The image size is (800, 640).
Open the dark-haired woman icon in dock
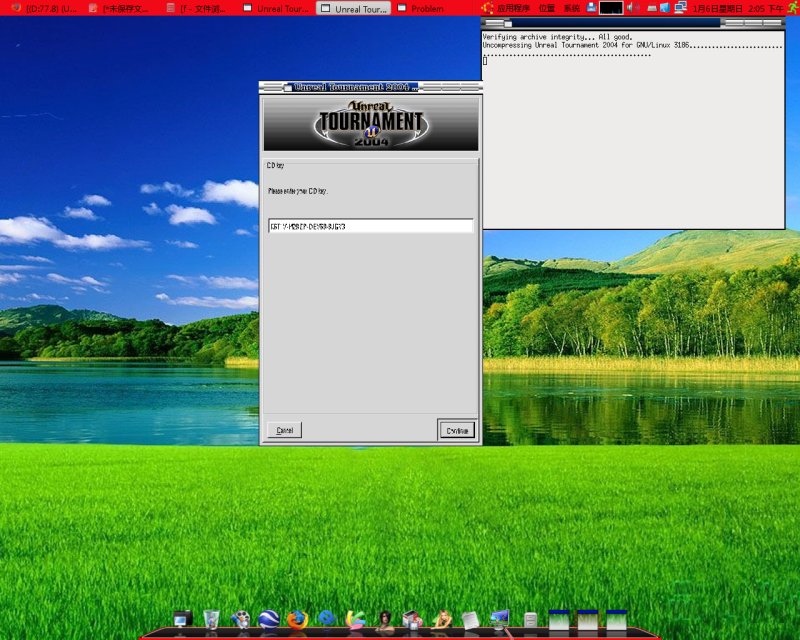pos(385,620)
